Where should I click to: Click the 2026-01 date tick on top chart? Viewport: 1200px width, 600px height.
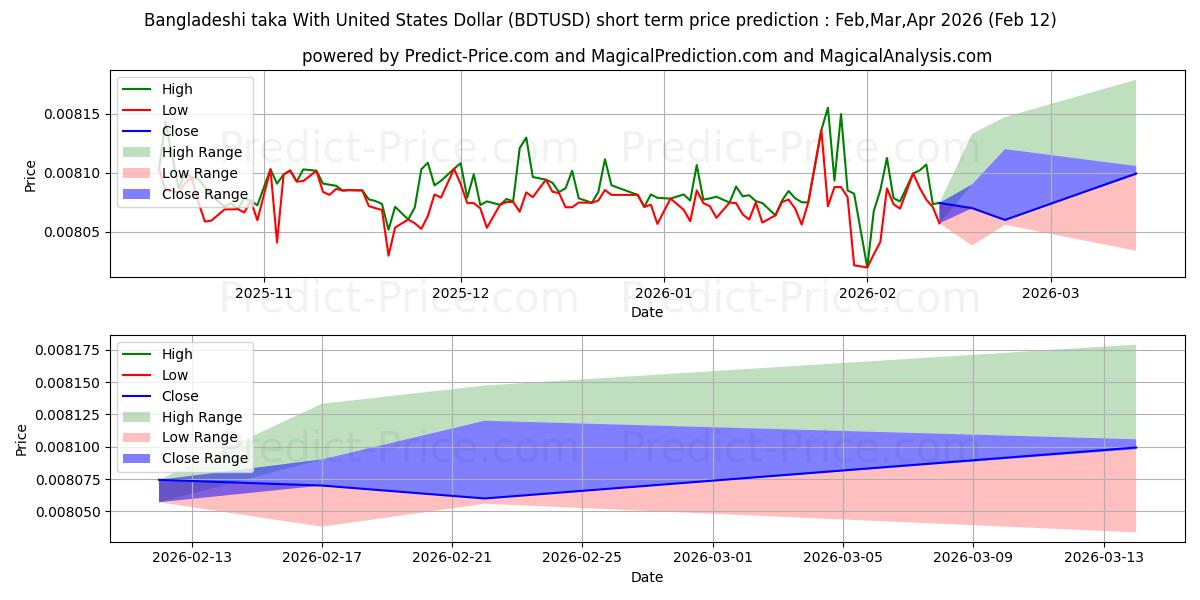point(664,294)
